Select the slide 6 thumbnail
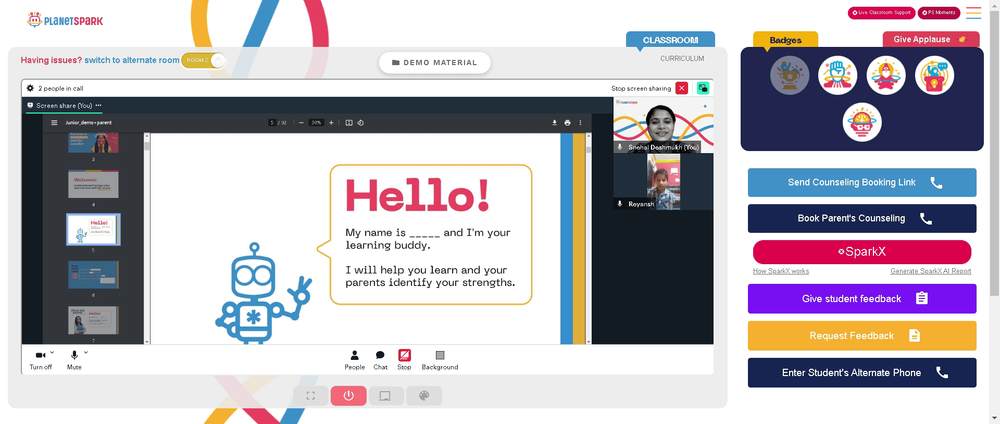Screen dimensions: 1000x424 point(93,275)
